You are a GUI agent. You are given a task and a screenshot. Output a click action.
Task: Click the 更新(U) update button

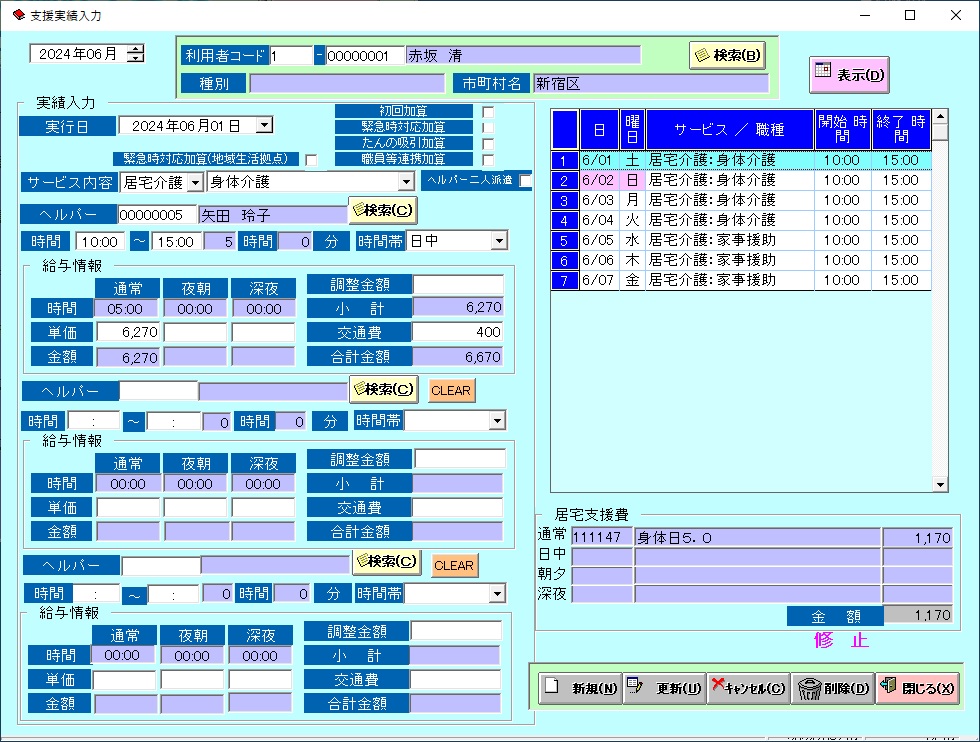pos(664,688)
